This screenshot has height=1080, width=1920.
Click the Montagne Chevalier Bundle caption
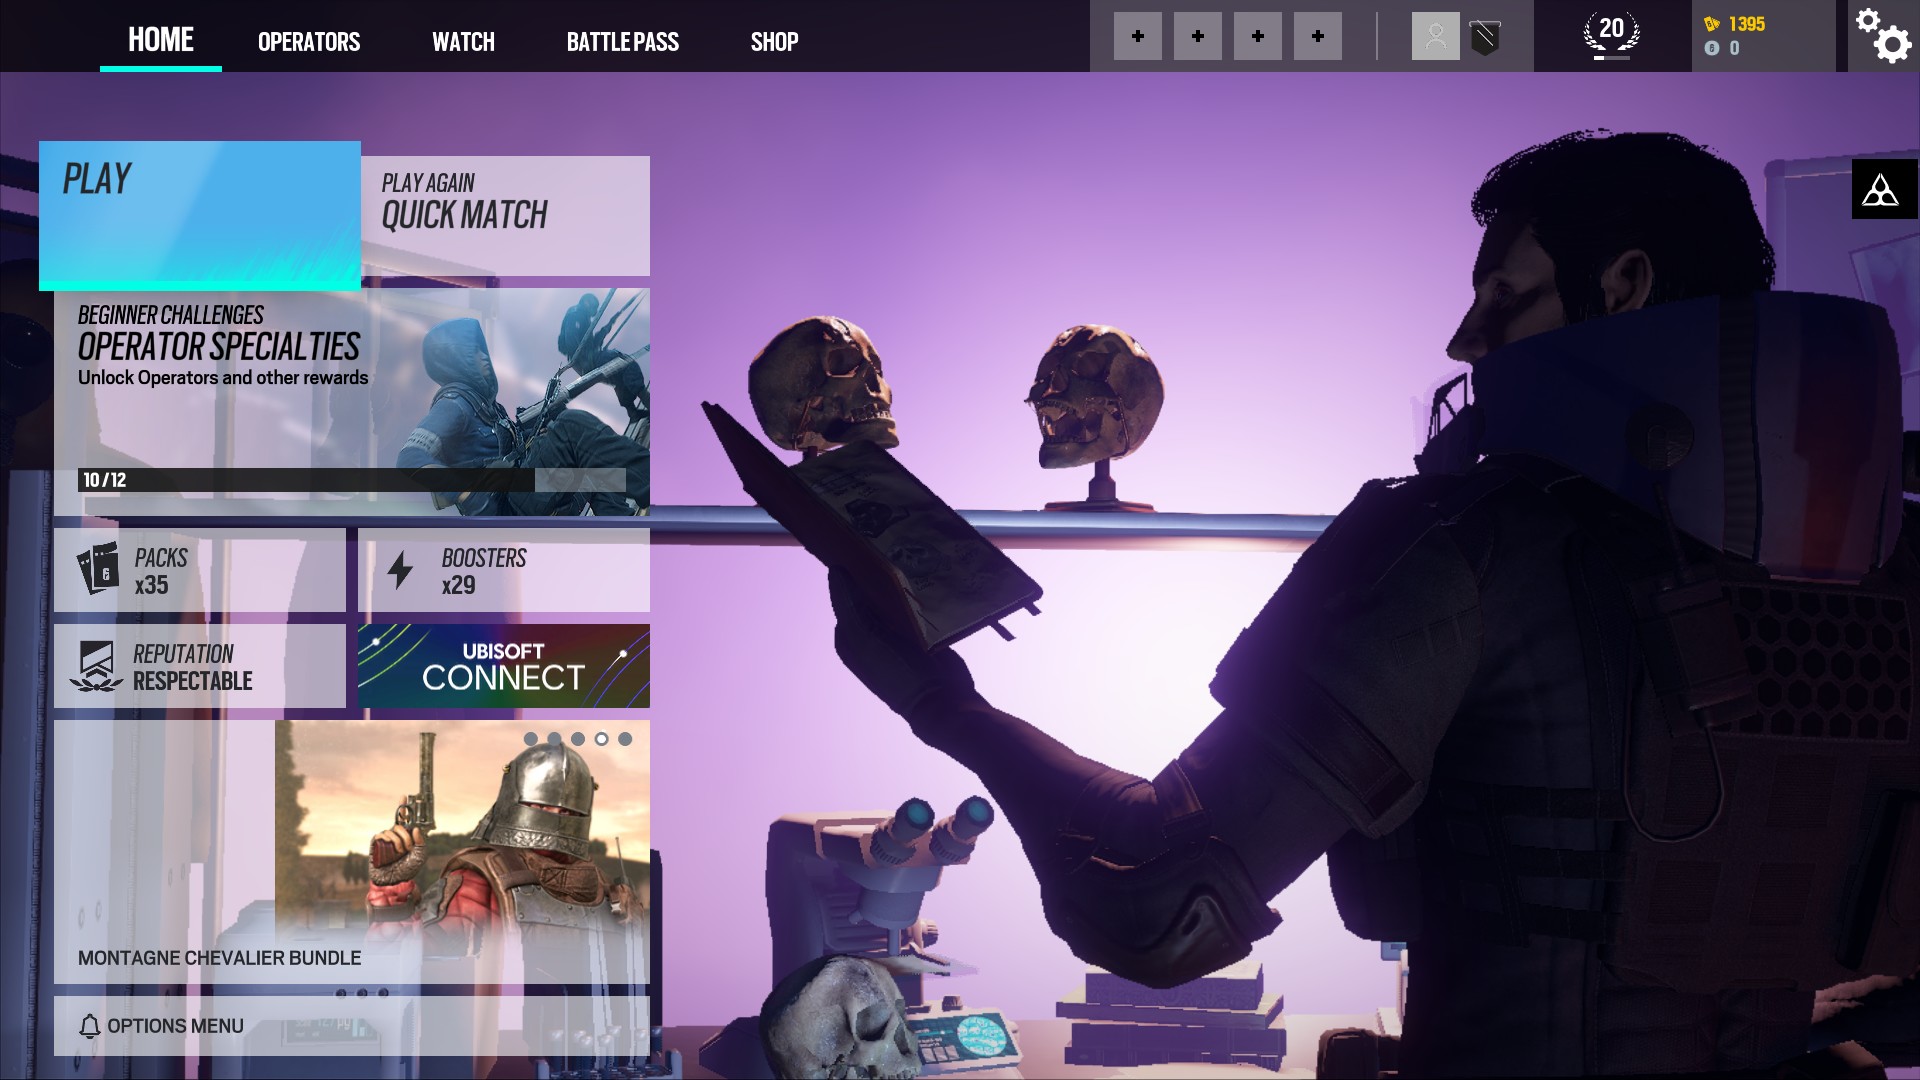(x=220, y=958)
